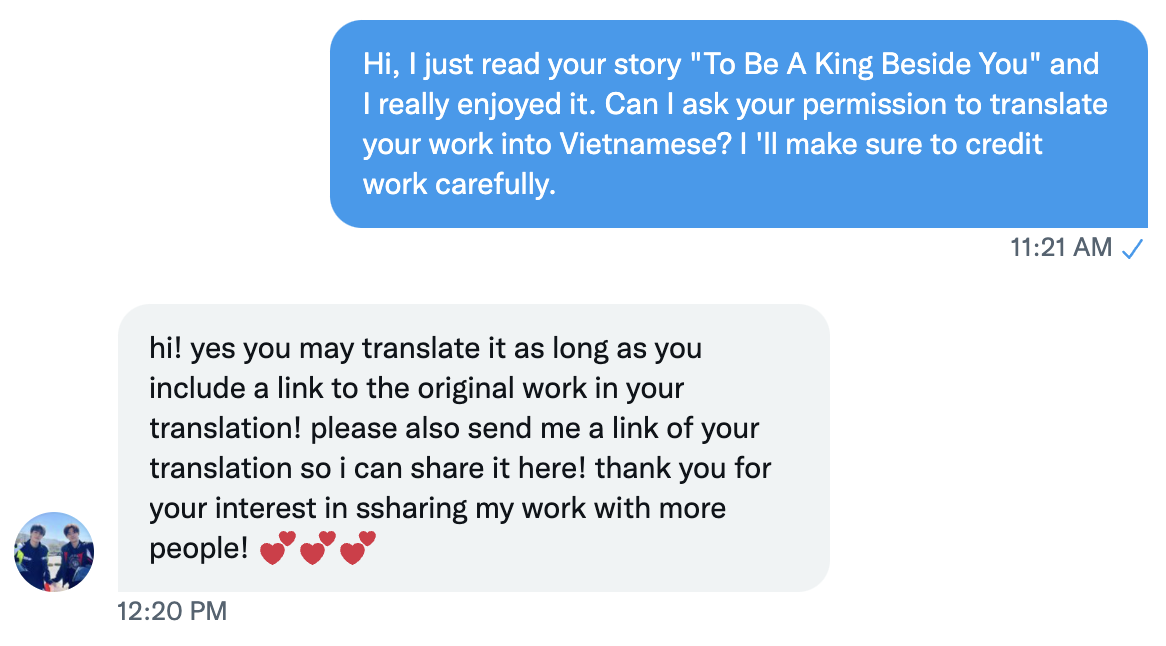Click the sender's profile avatar
The width and height of the screenshot is (1166, 646).
tap(54, 552)
